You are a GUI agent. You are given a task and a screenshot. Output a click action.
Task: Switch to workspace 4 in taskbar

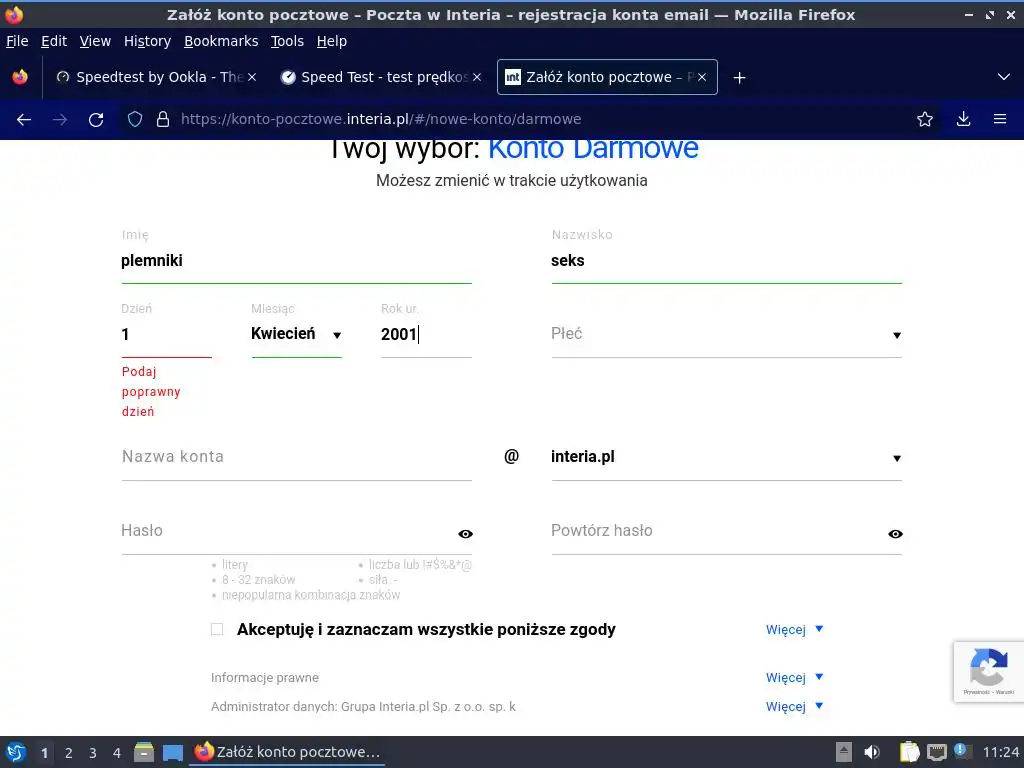pyautogui.click(x=117, y=753)
